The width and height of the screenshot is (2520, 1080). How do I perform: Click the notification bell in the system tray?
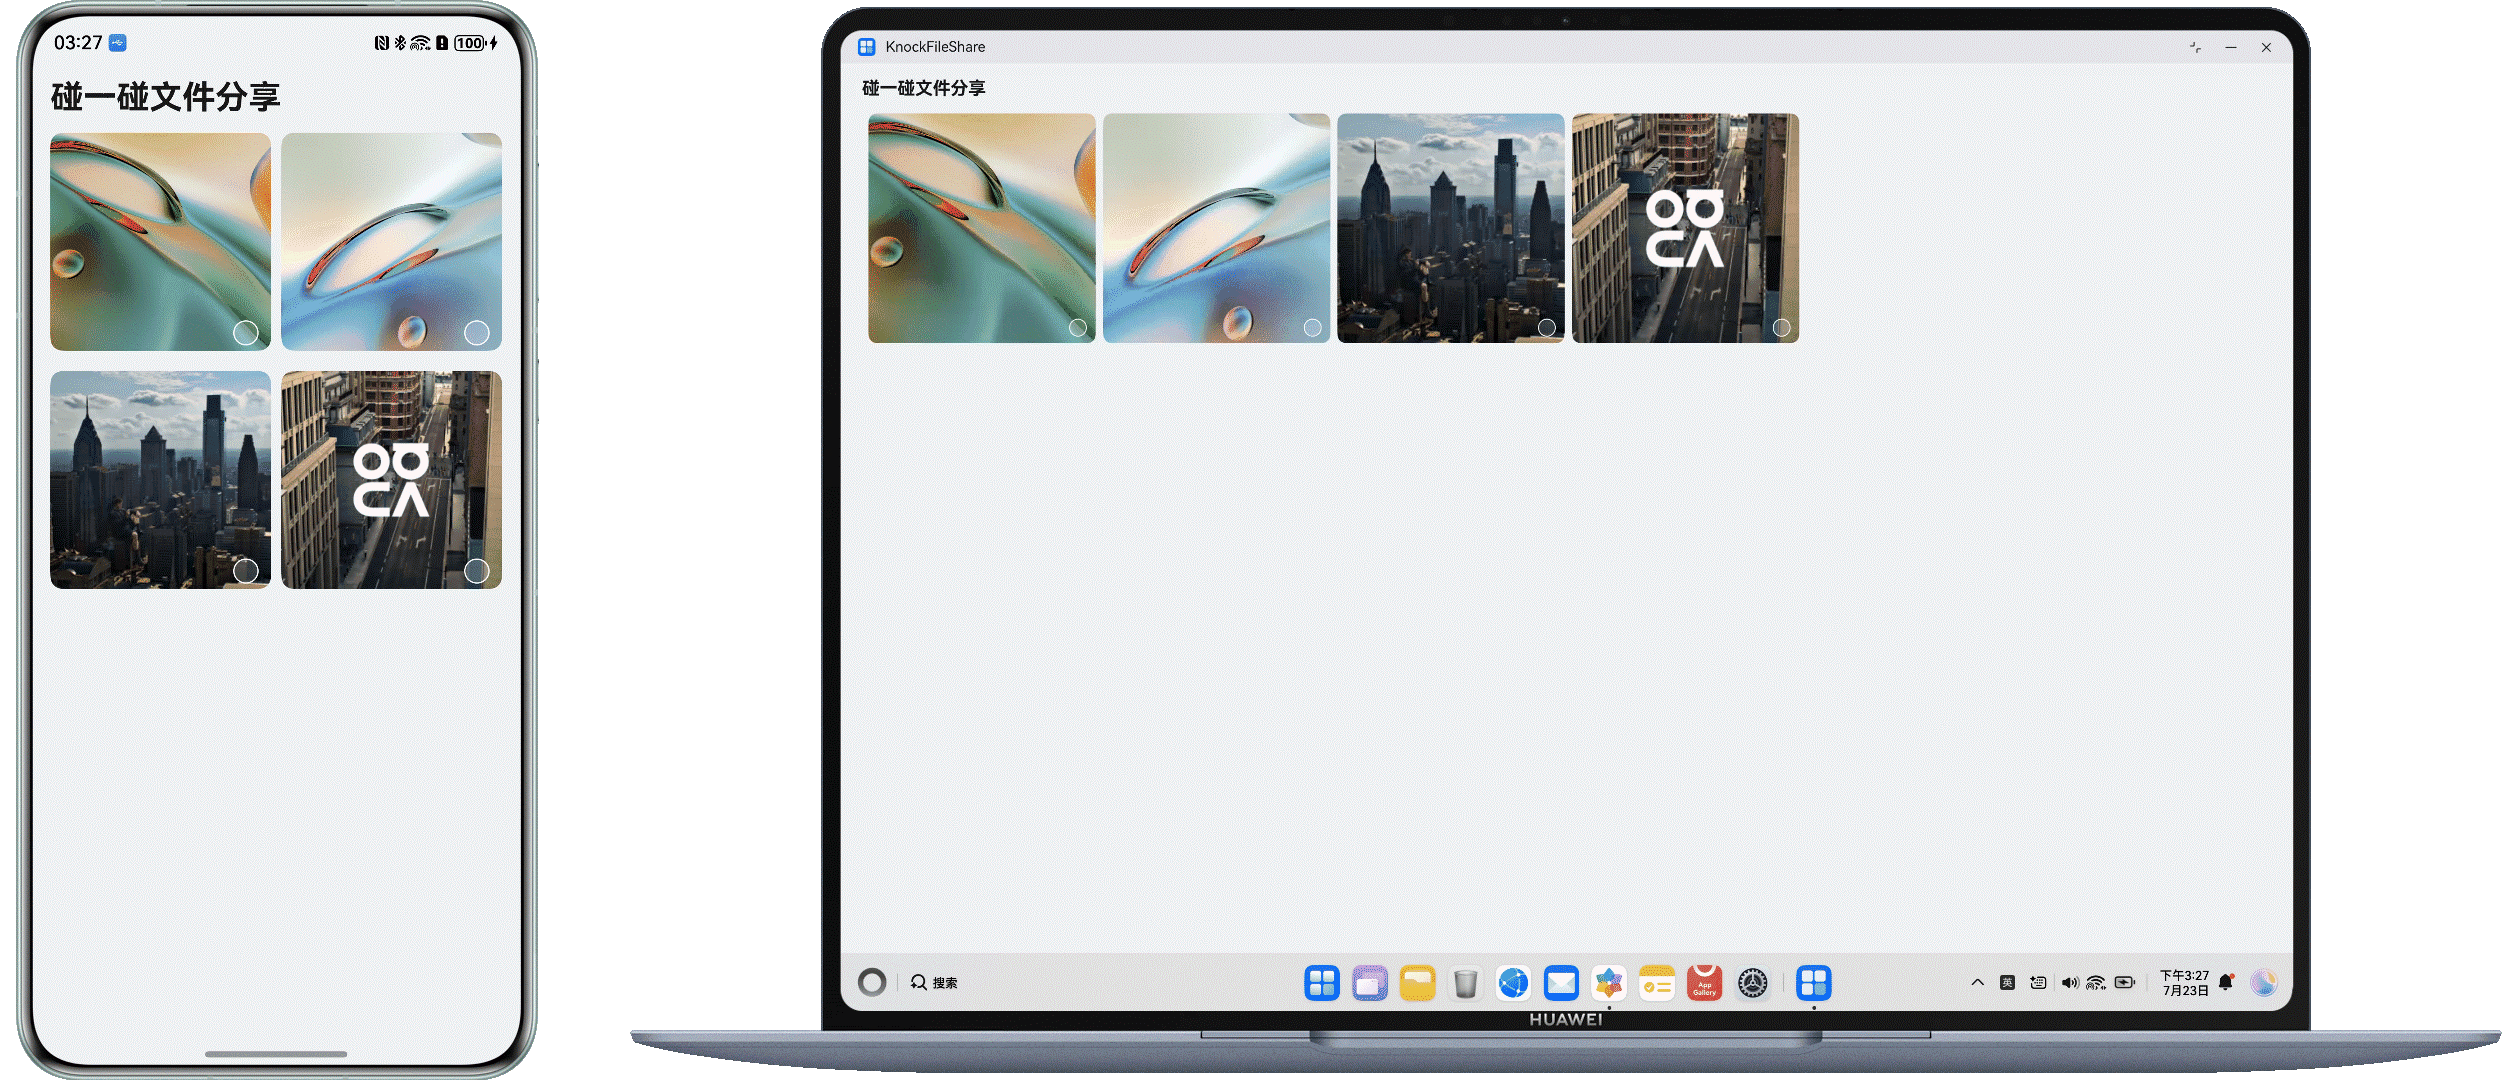pyautogui.click(x=2225, y=982)
